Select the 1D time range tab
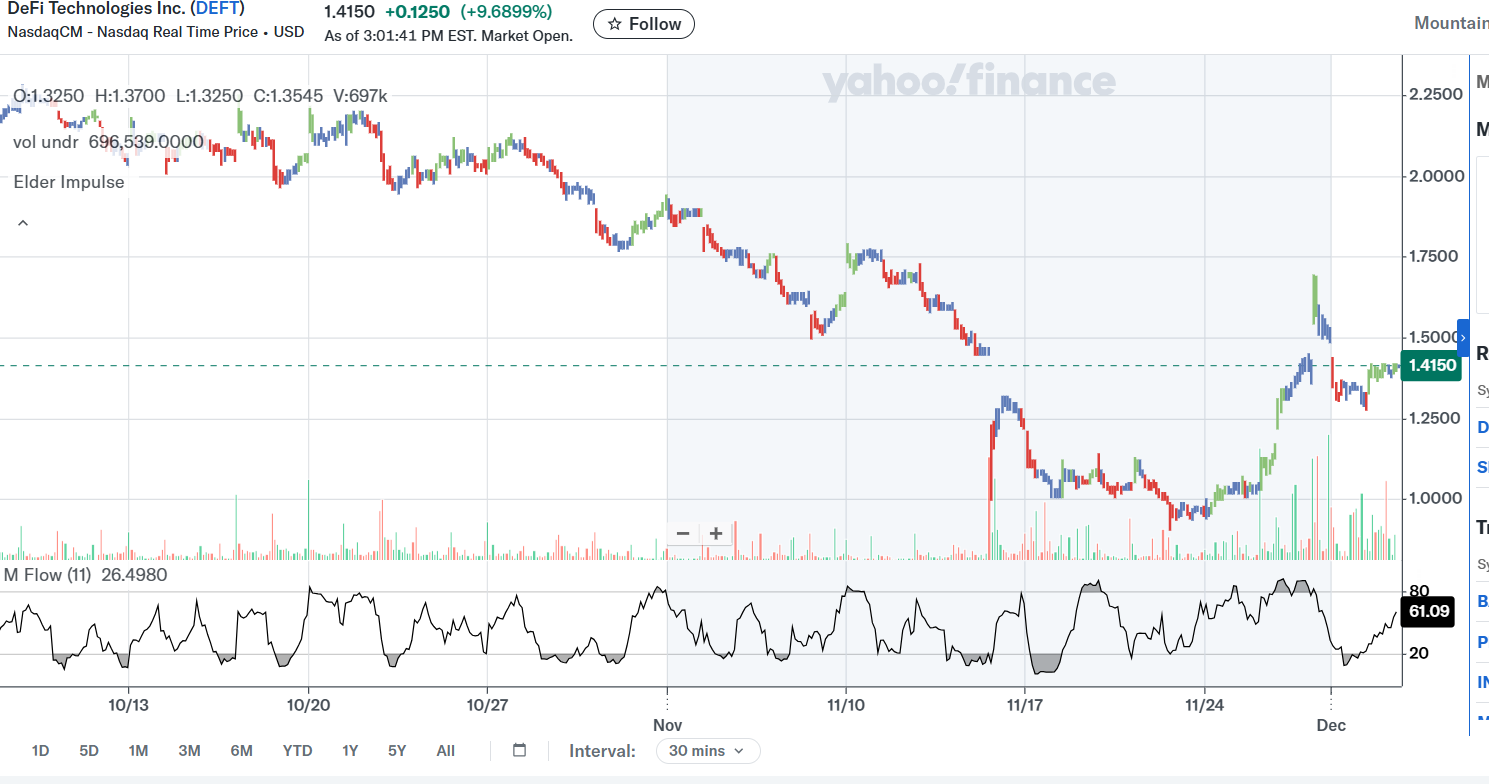The height and width of the screenshot is (784, 1489). pos(41,750)
